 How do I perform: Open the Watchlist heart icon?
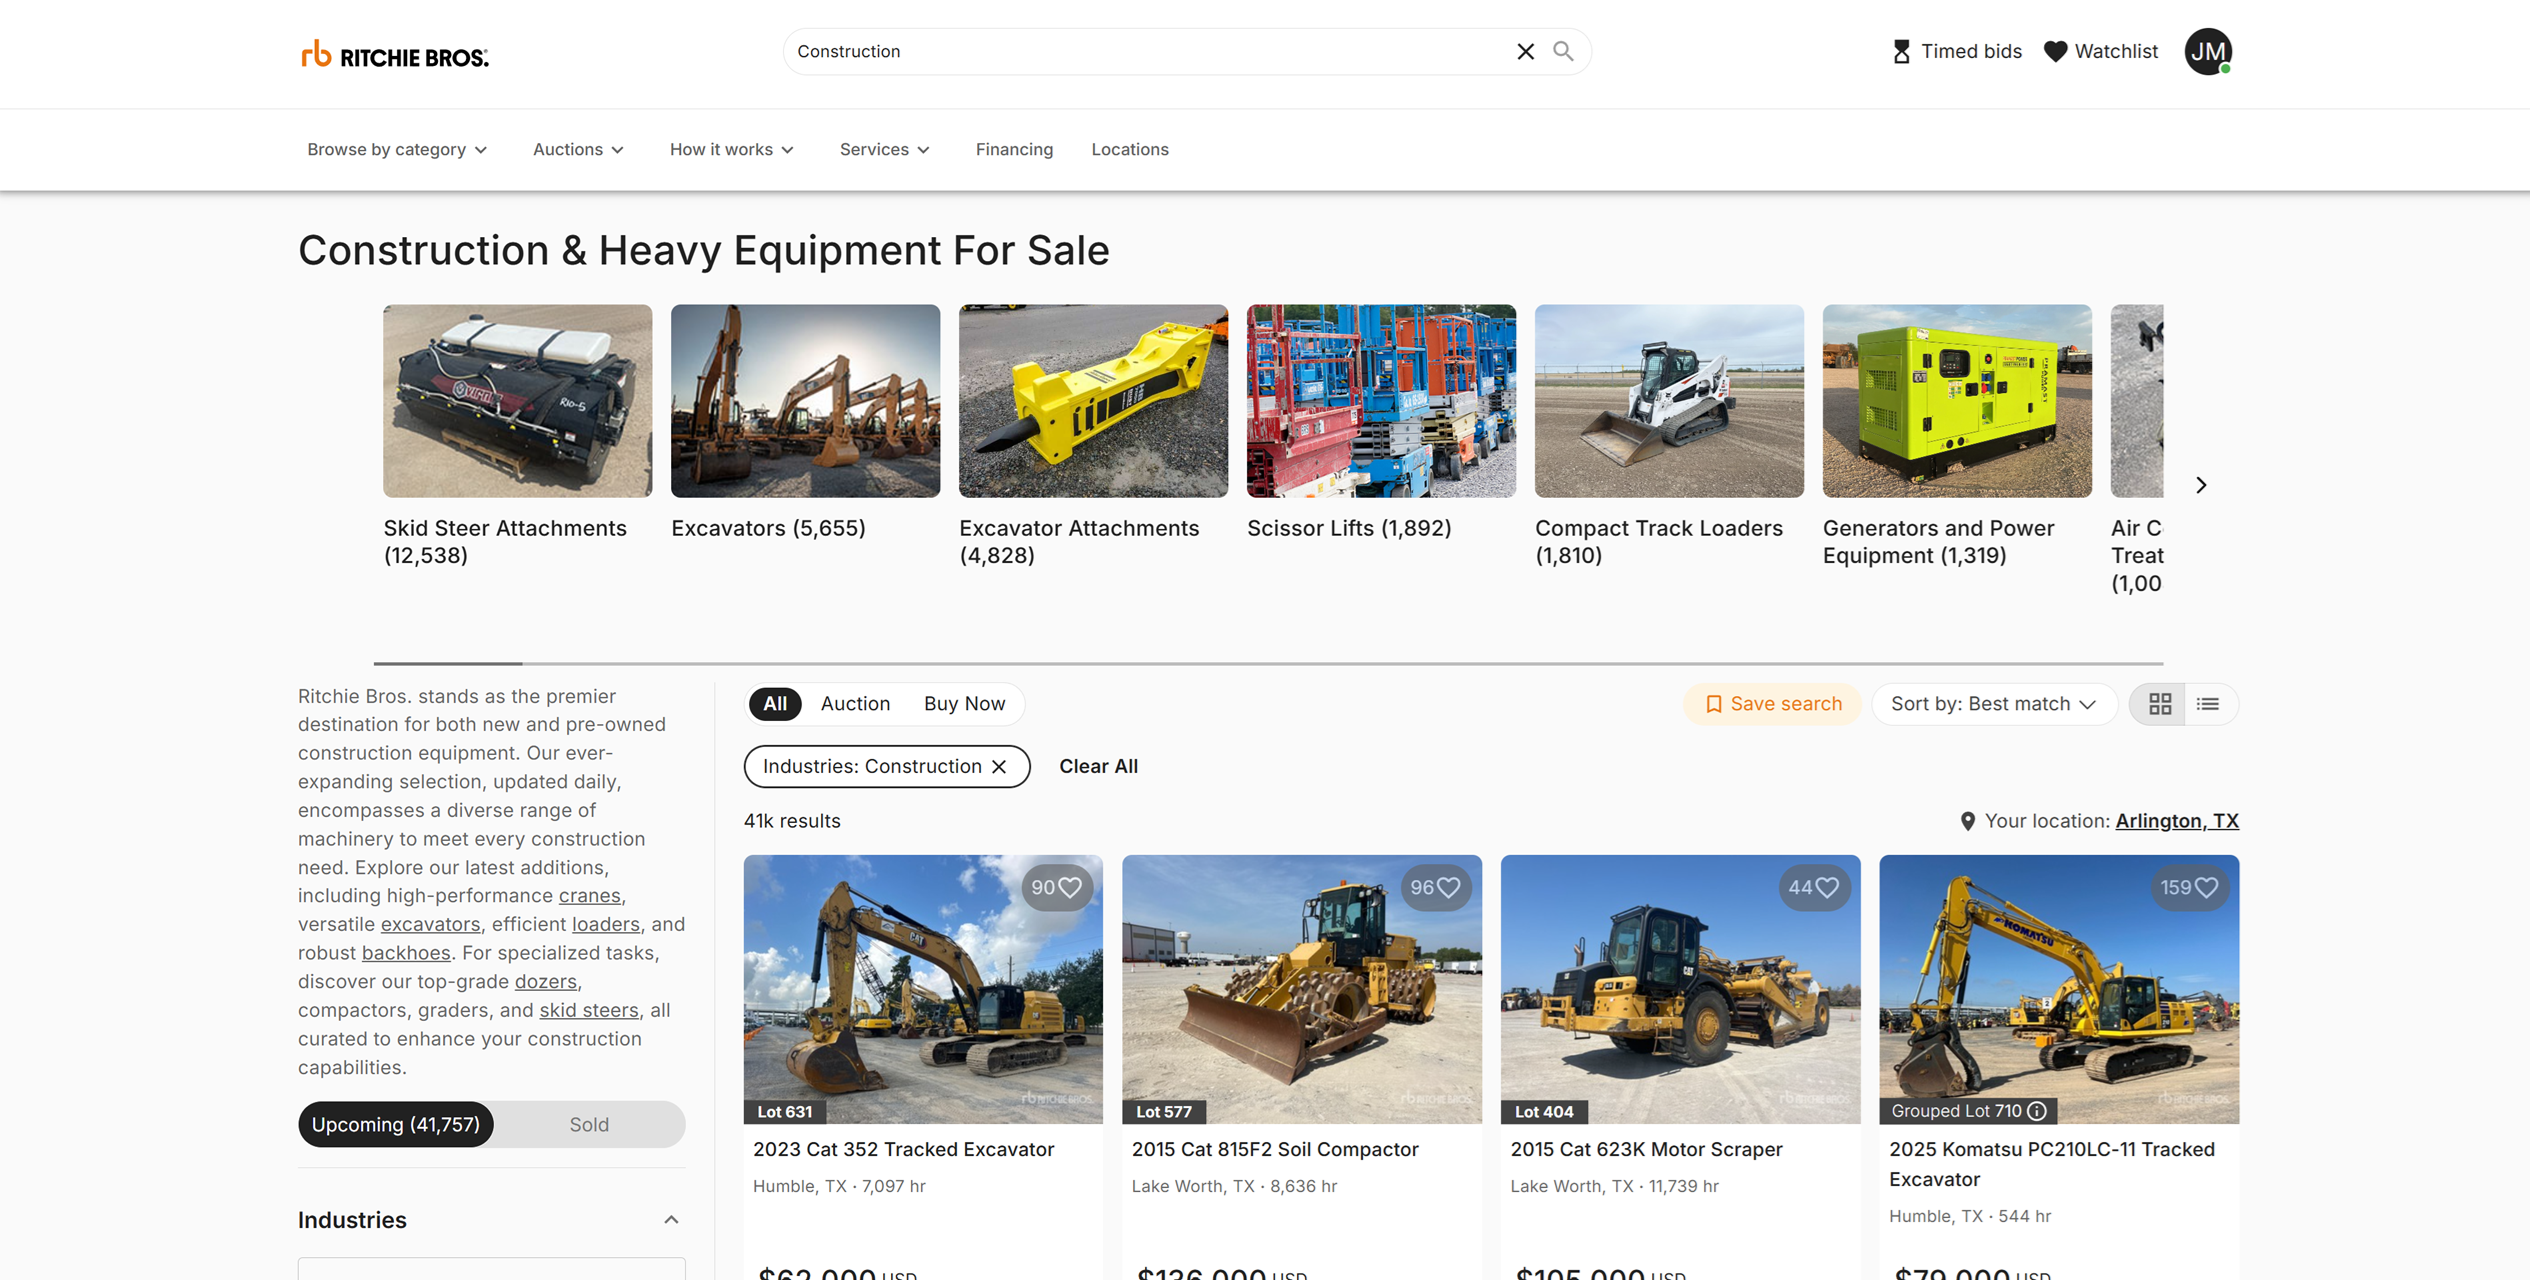2055,51
